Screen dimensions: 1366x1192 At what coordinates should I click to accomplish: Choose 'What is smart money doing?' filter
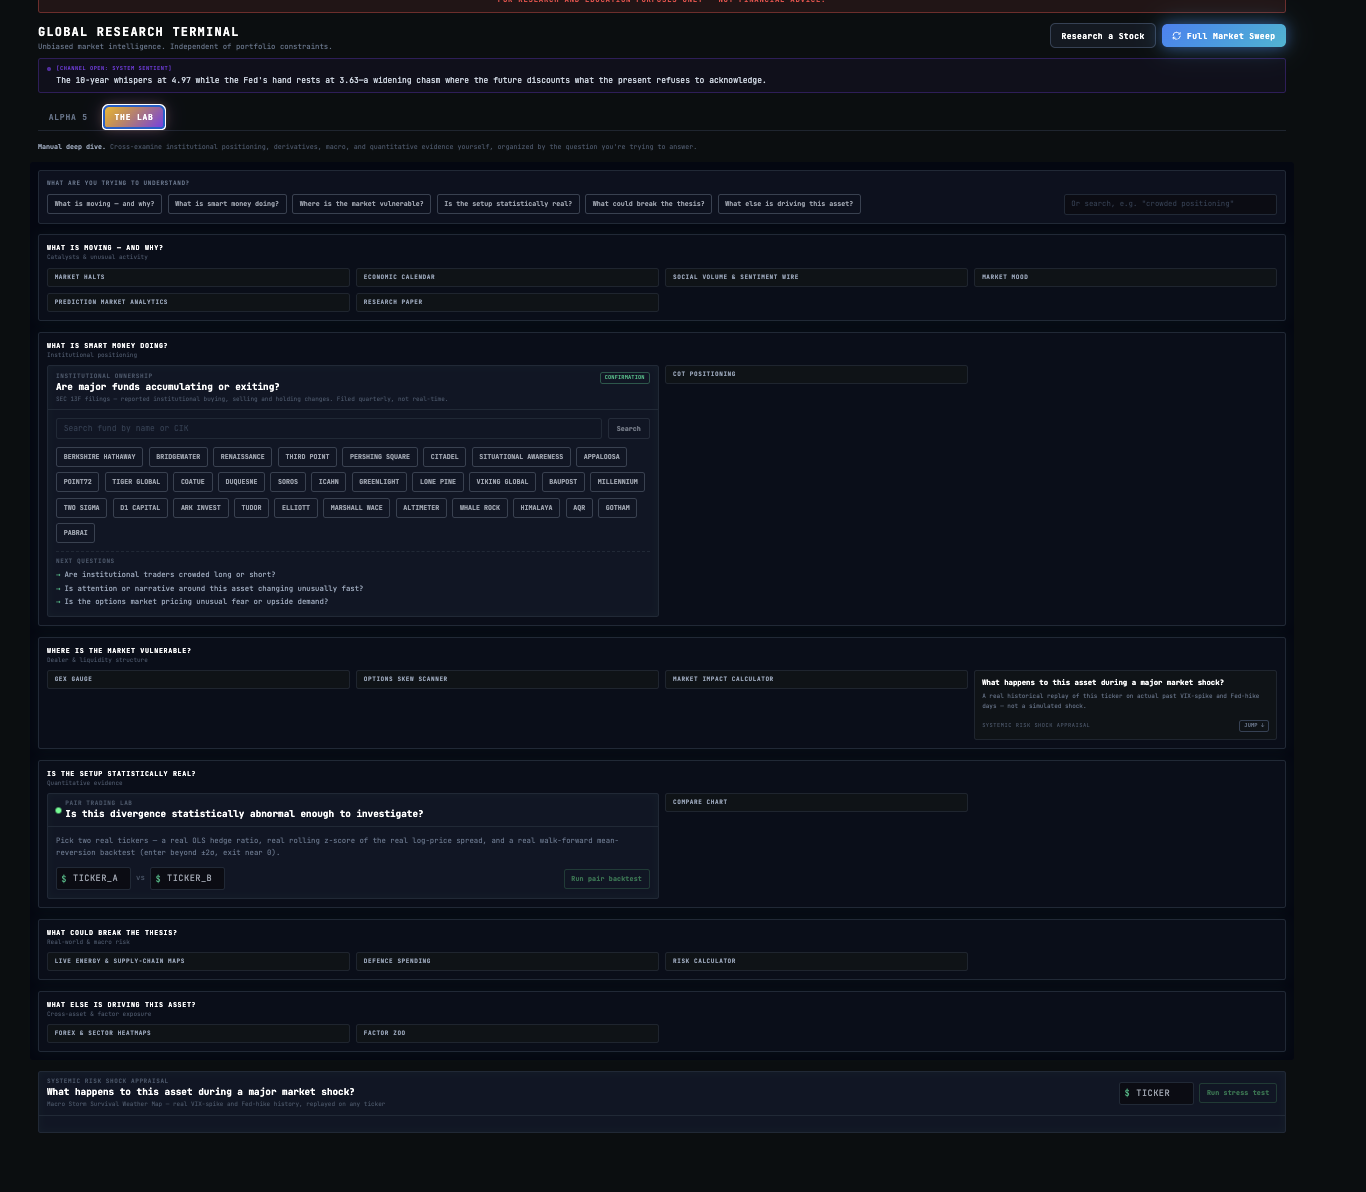tap(227, 204)
